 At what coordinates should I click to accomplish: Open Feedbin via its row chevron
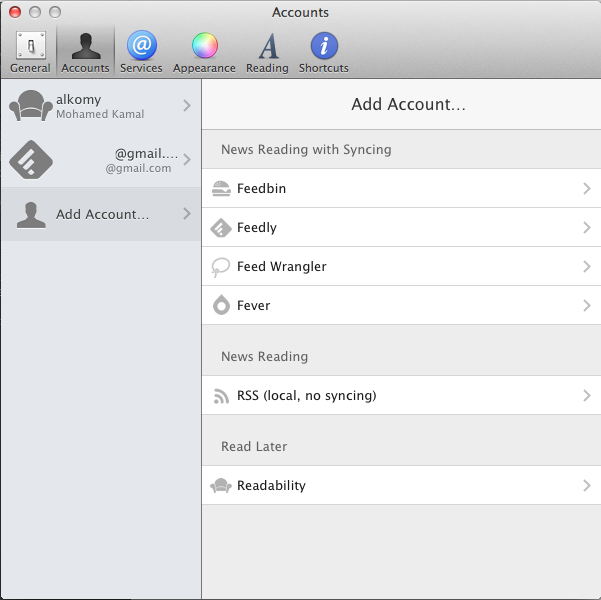click(x=586, y=188)
